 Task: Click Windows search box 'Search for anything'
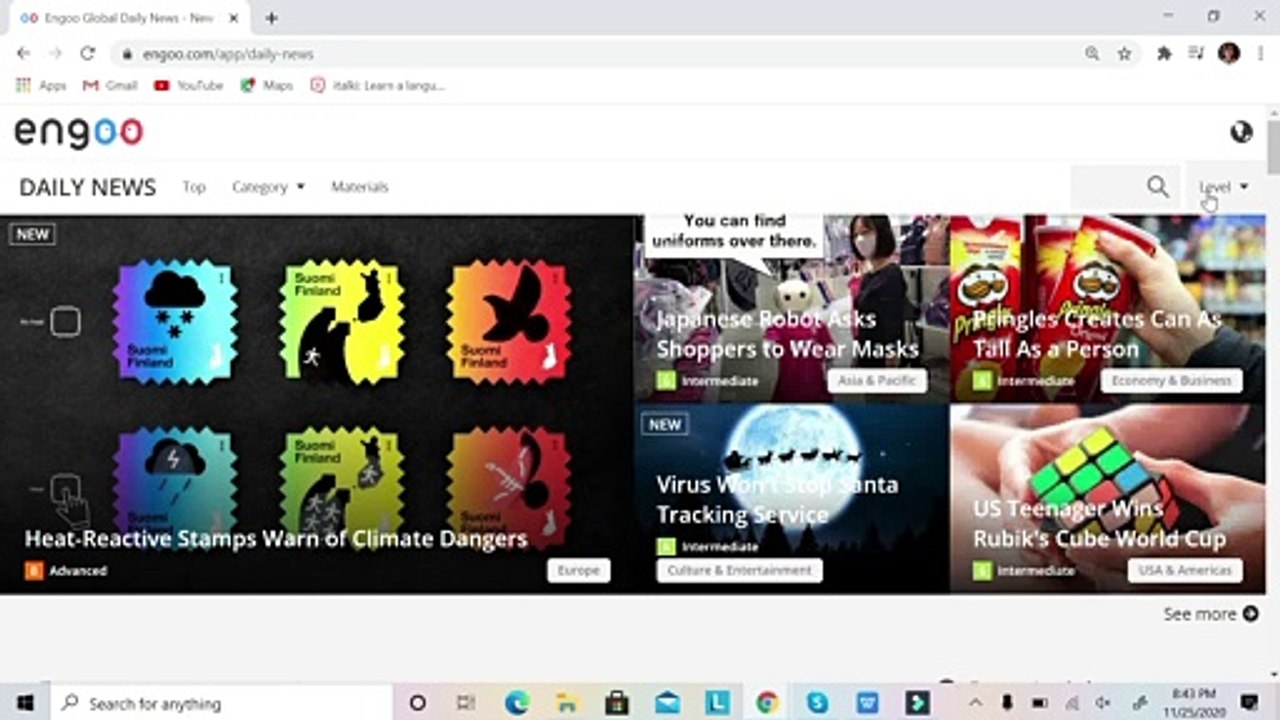click(221, 703)
